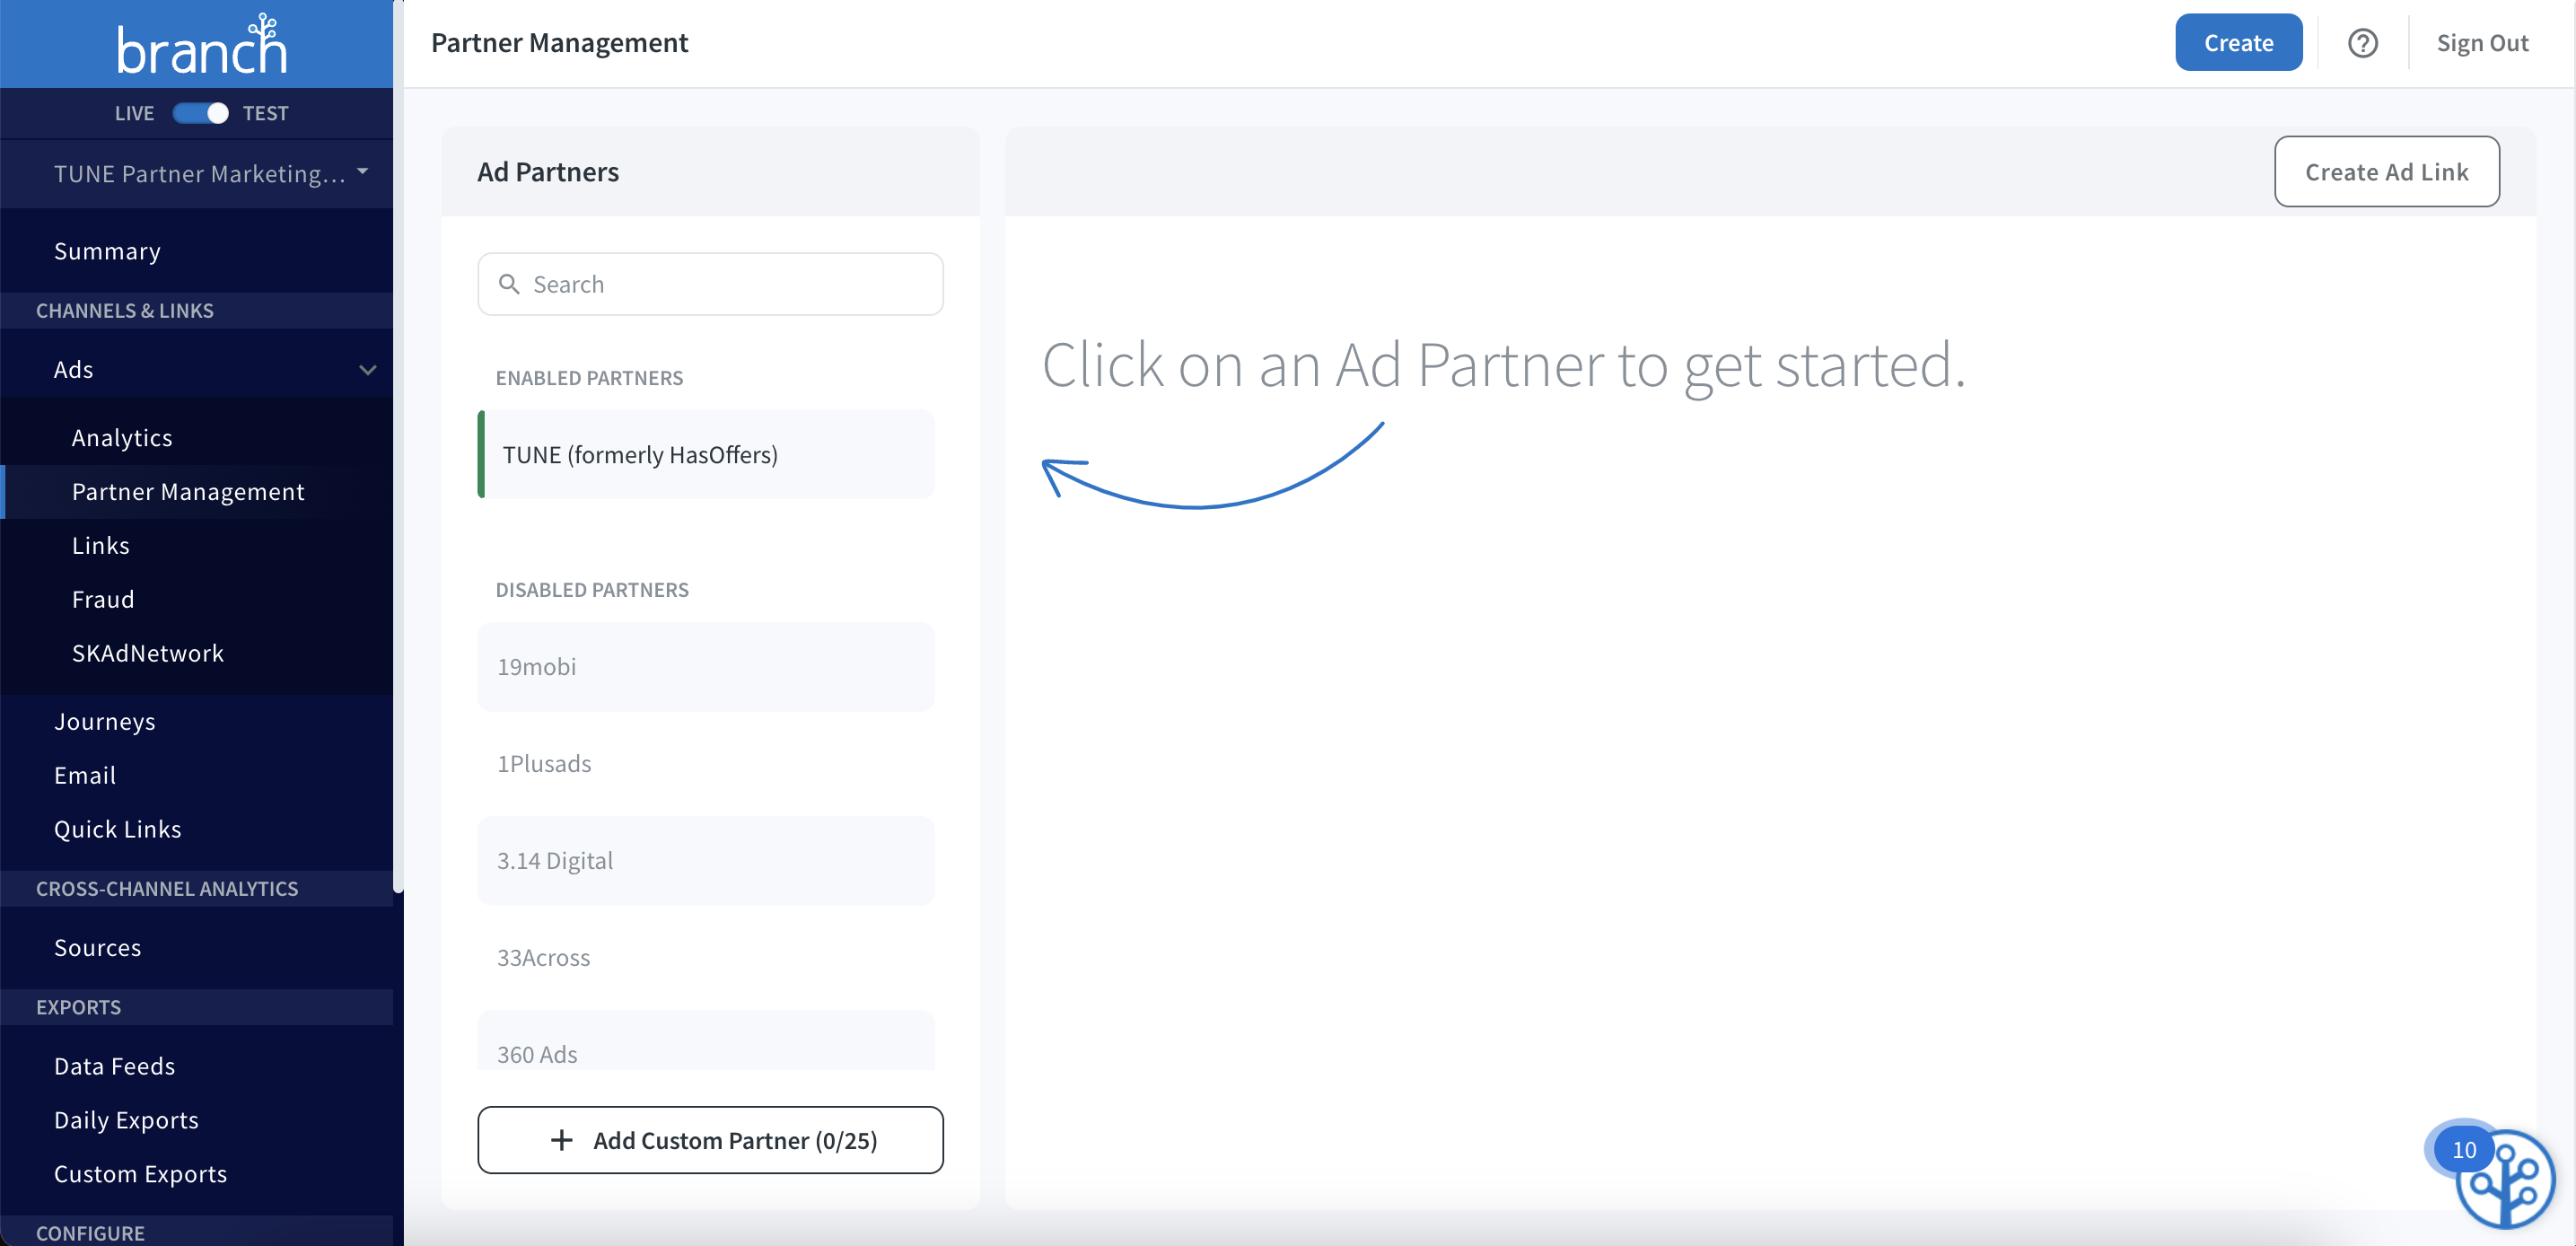The image size is (2576, 1246).
Task: Click the sidebar vertical scrollbar
Action: tap(398, 445)
